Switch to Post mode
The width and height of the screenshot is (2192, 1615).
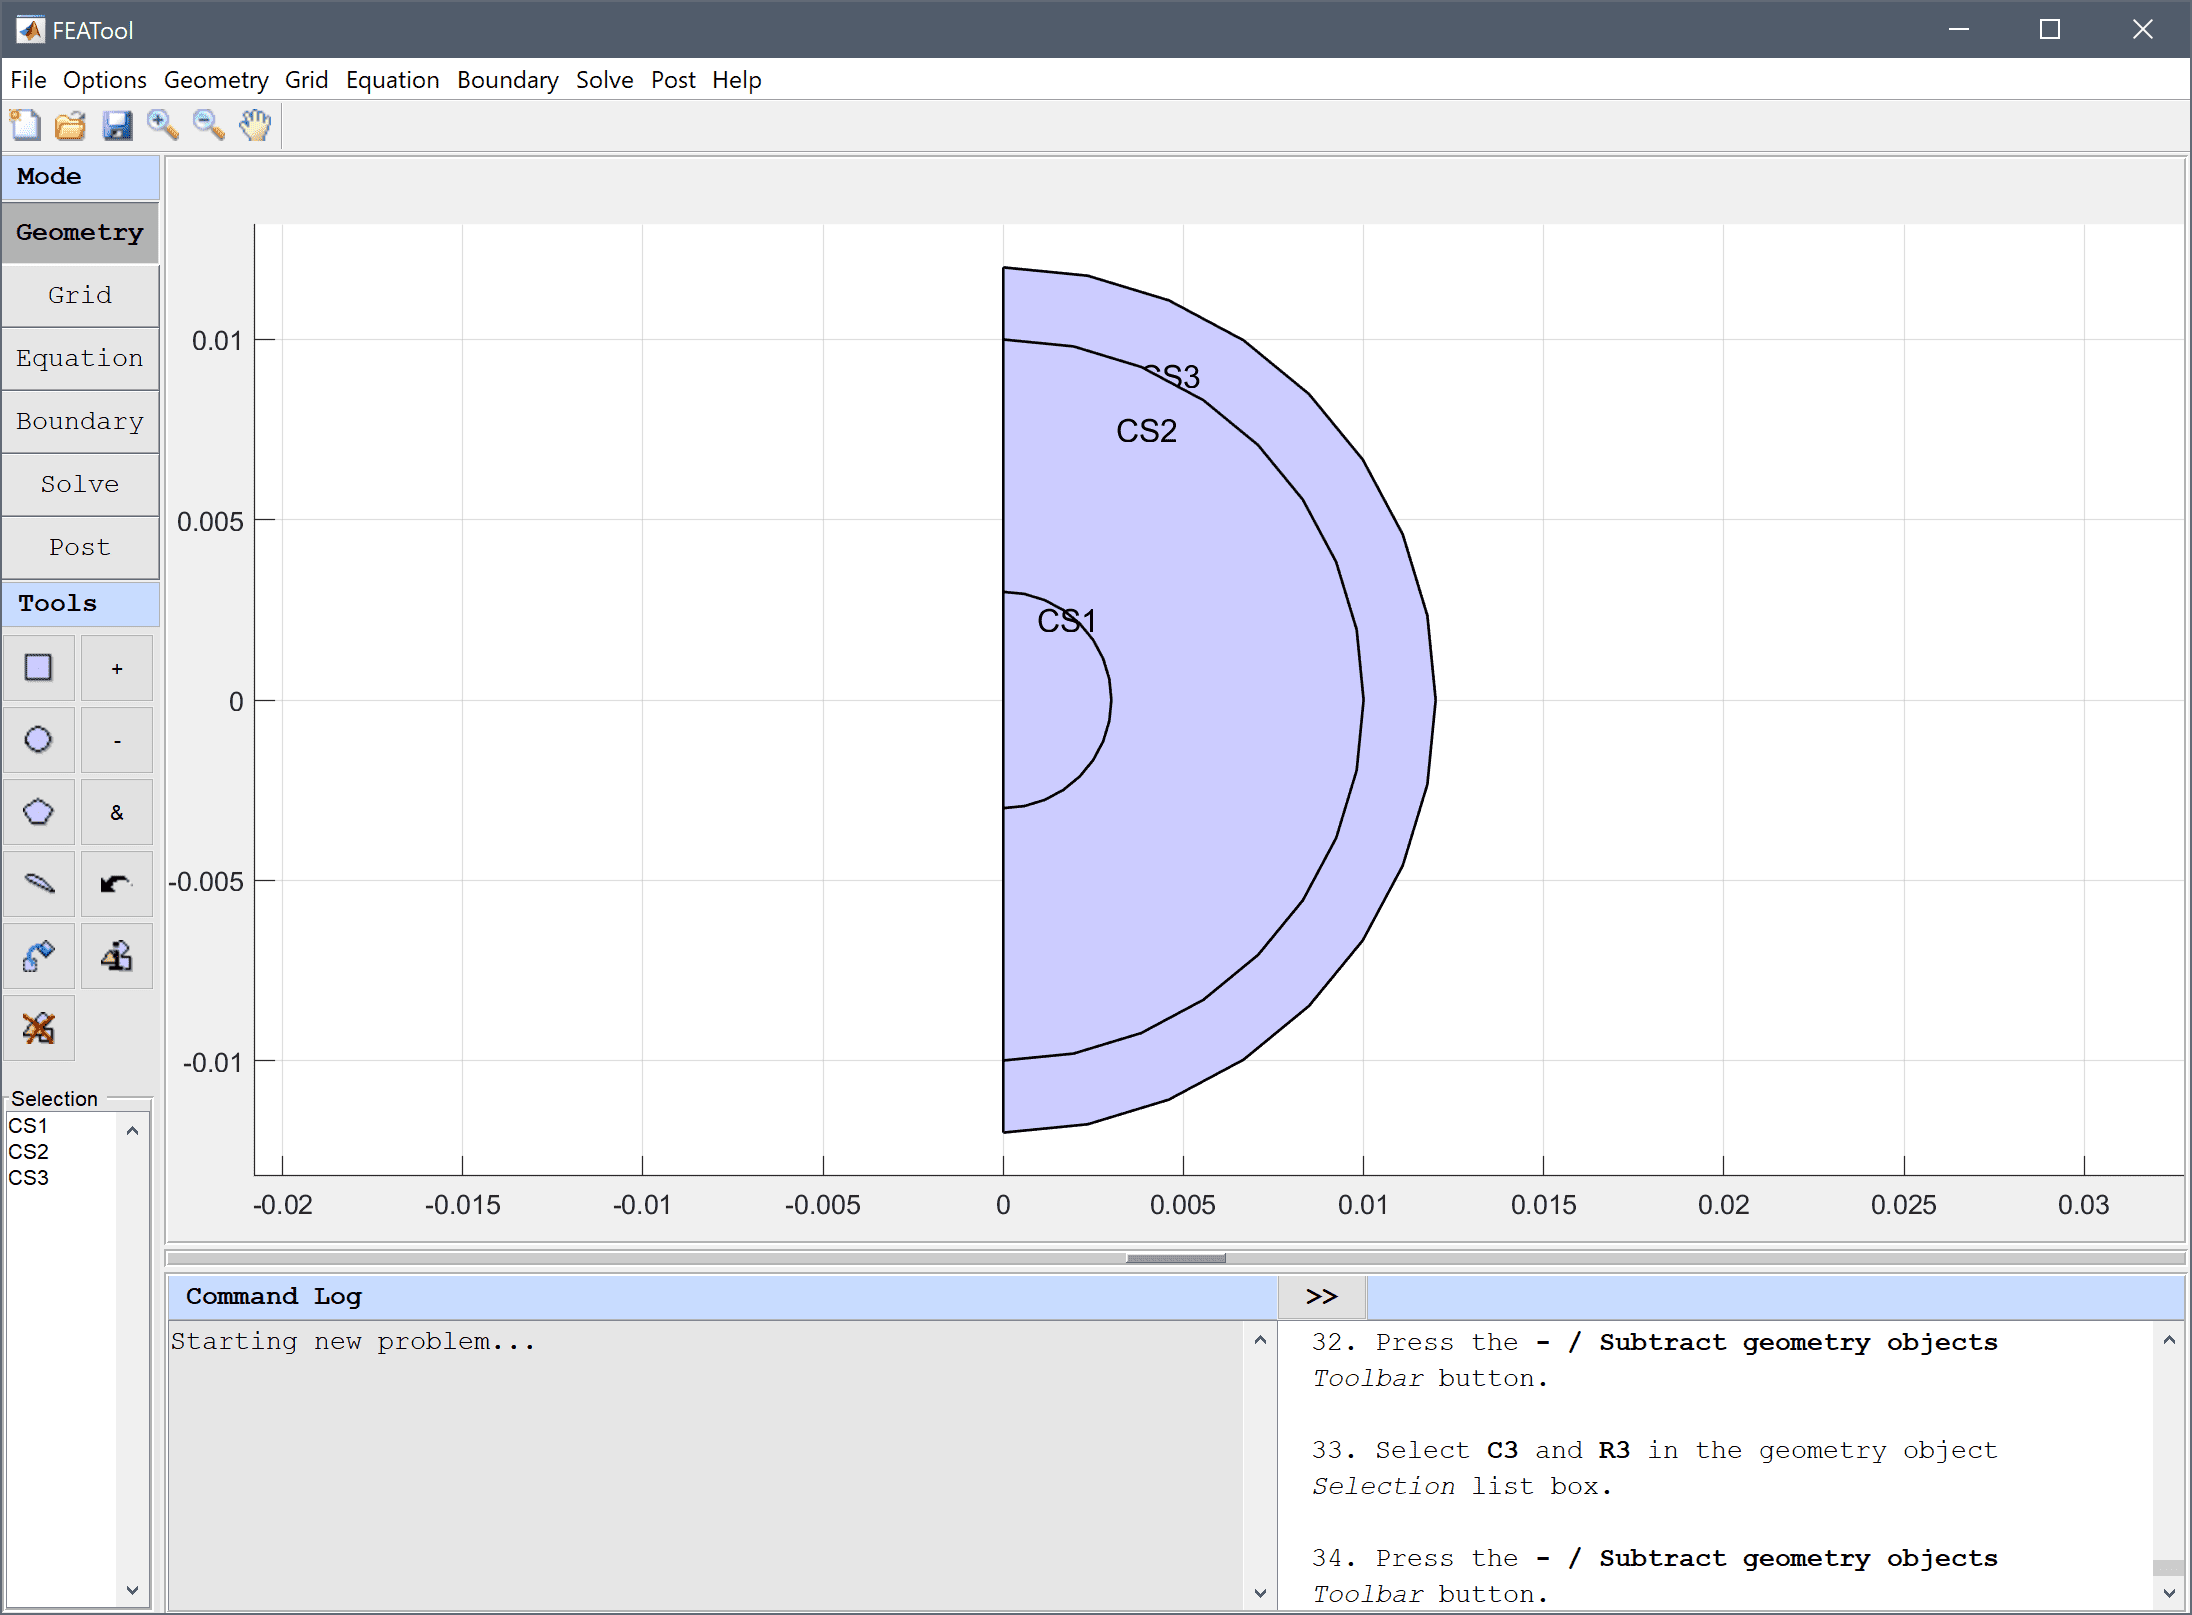click(80, 547)
